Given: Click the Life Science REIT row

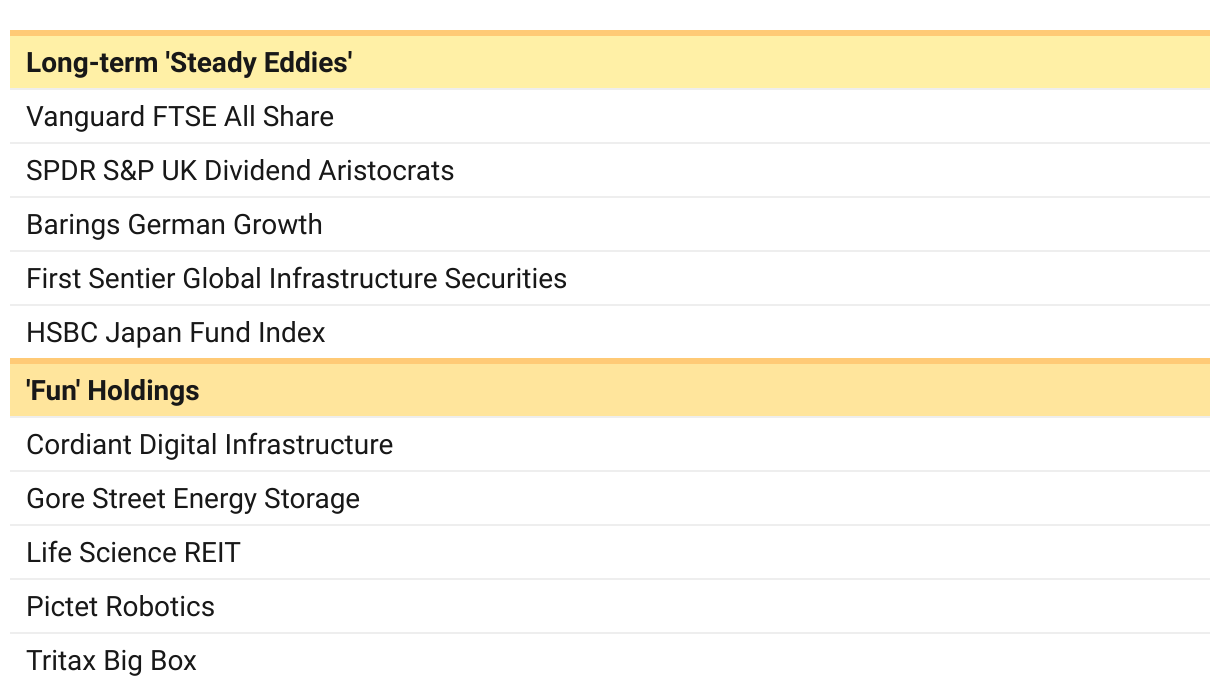Looking at the screenshot, I should pos(610,553).
